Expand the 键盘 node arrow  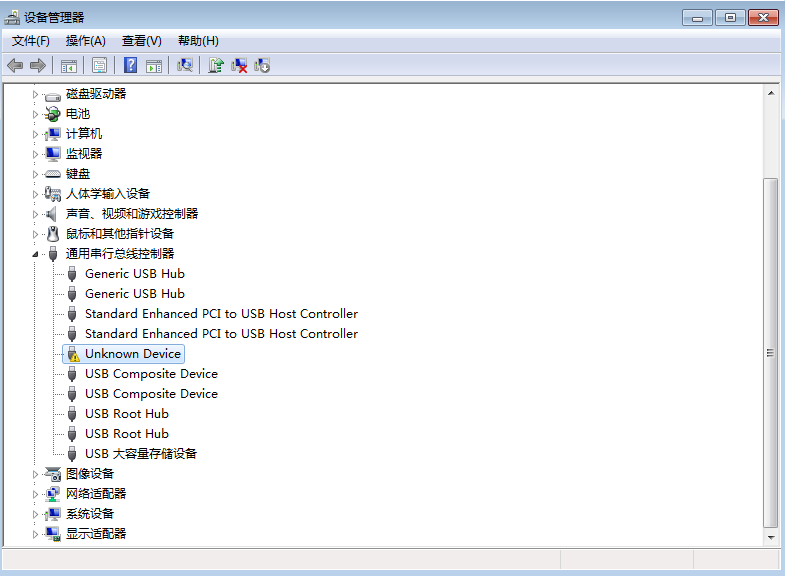35,174
